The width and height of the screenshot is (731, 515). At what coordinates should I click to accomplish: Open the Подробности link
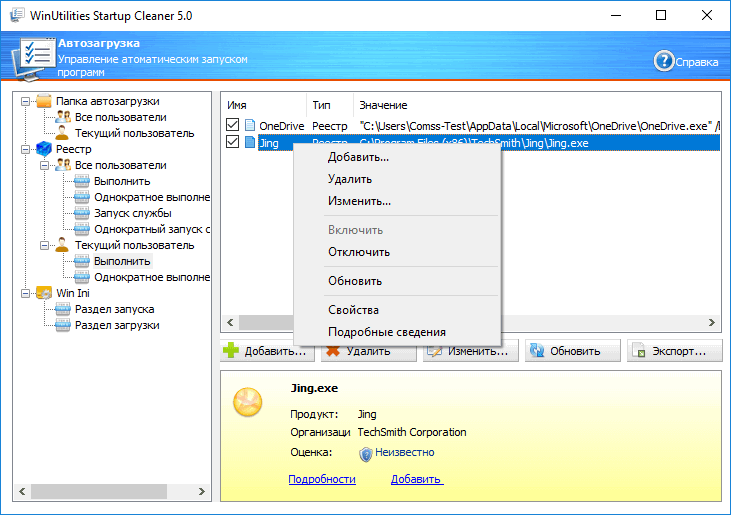click(x=322, y=479)
